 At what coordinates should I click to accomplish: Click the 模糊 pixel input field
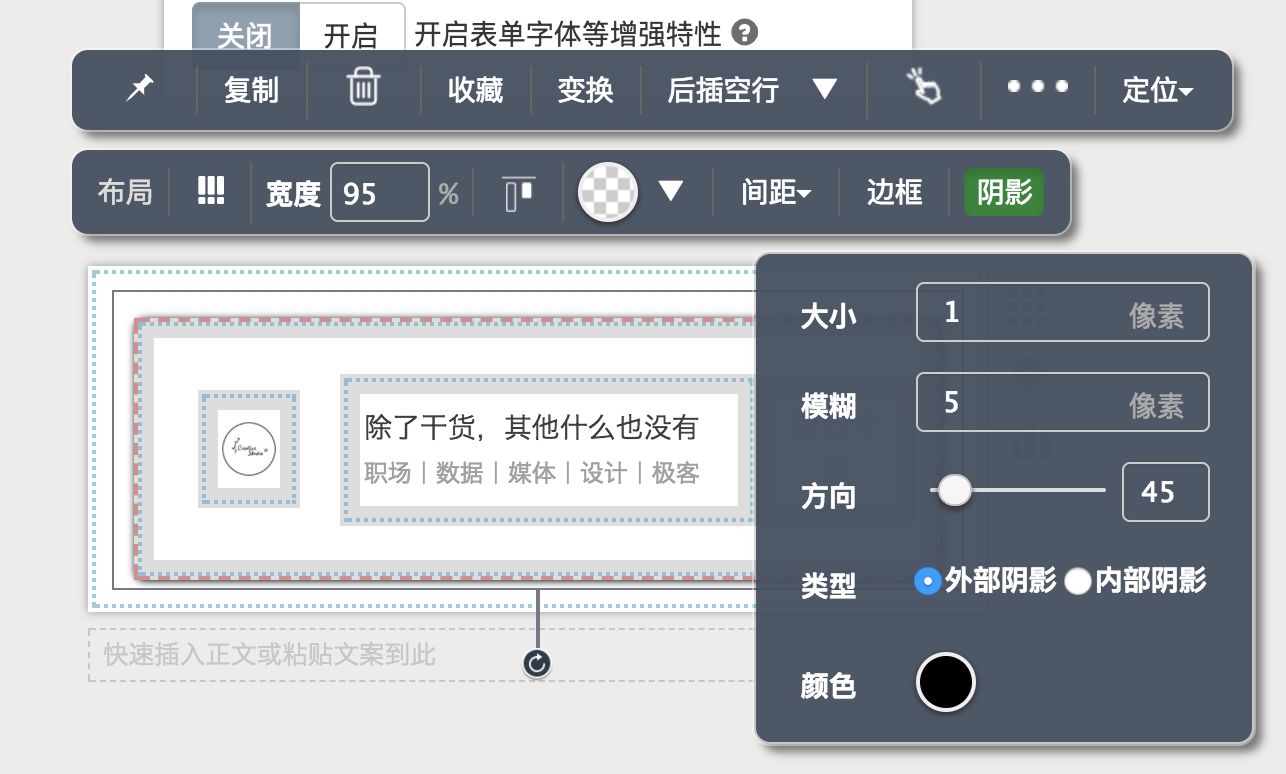click(x=1062, y=402)
